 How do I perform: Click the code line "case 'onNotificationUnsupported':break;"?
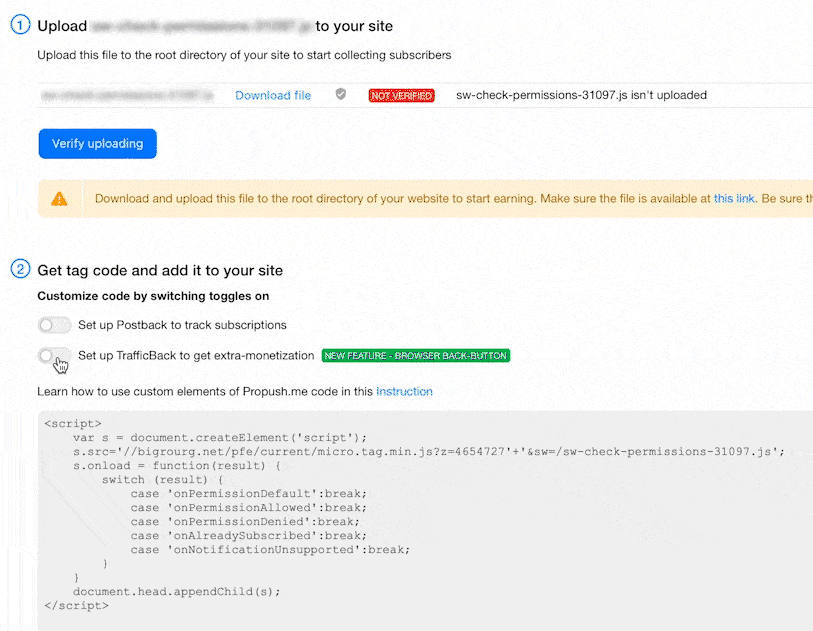270,550
